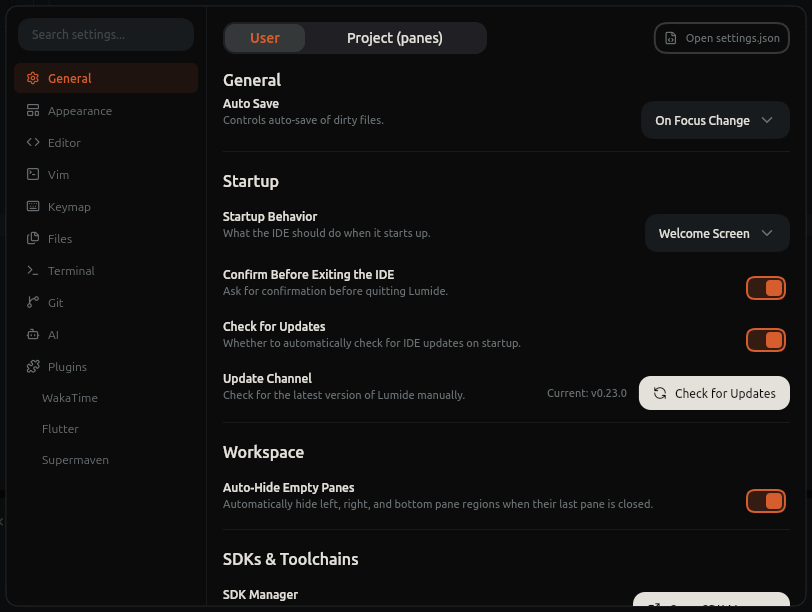Viewport: 812px width, 612px height.
Task: Click the SDK Manager label
Action: tap(260, 594)
